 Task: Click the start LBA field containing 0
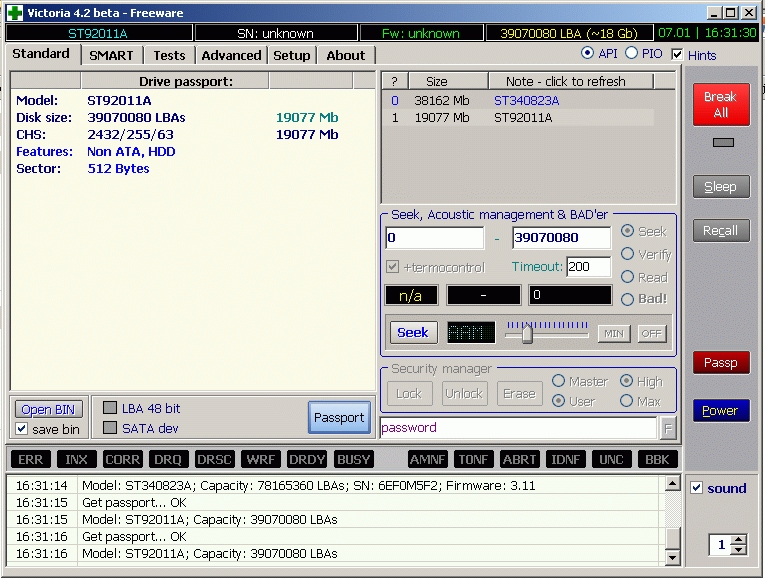(434, 238)
